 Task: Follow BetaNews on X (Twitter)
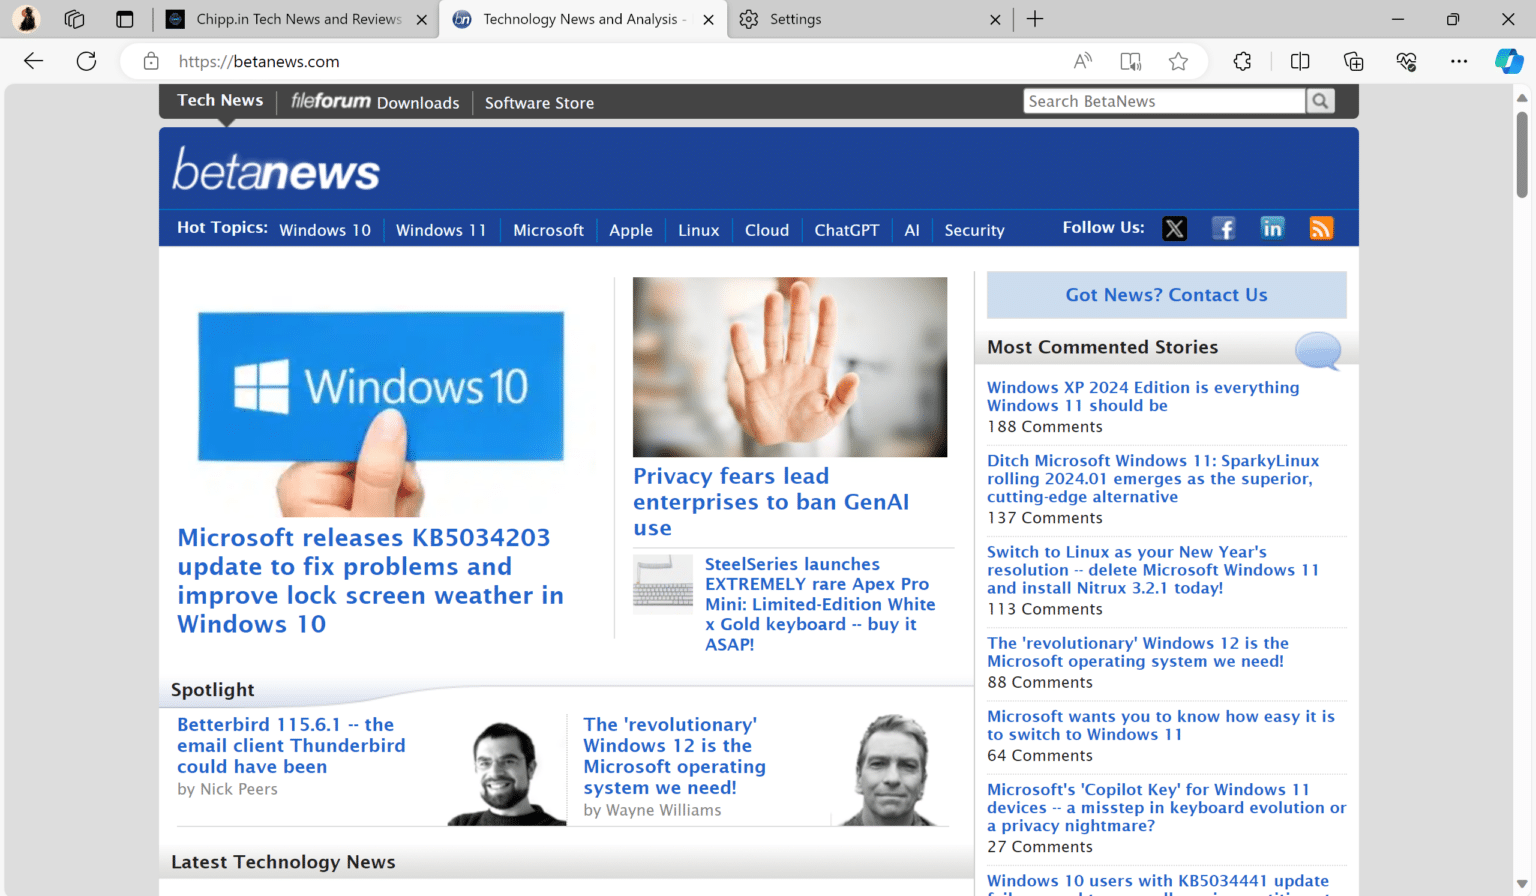tap(1174, 228)
